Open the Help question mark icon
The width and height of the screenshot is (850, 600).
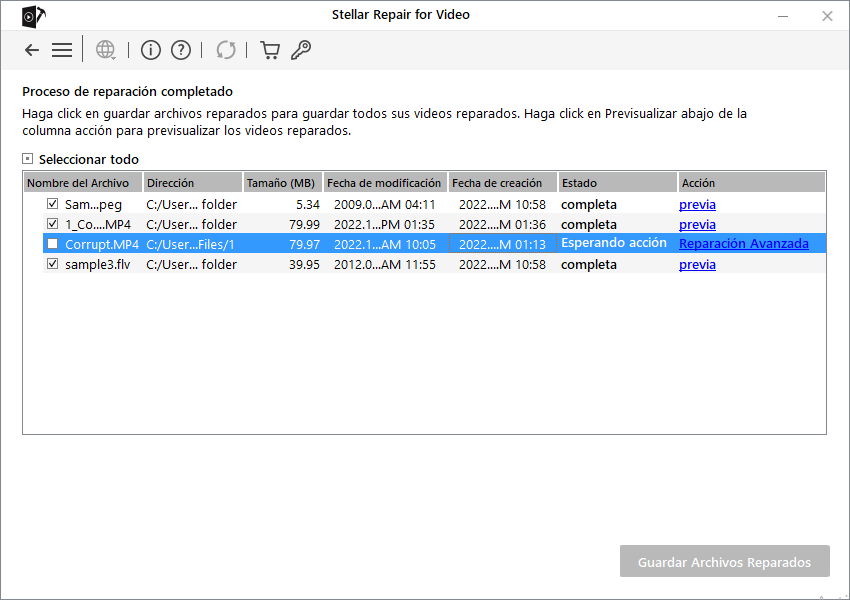[181, 50]
